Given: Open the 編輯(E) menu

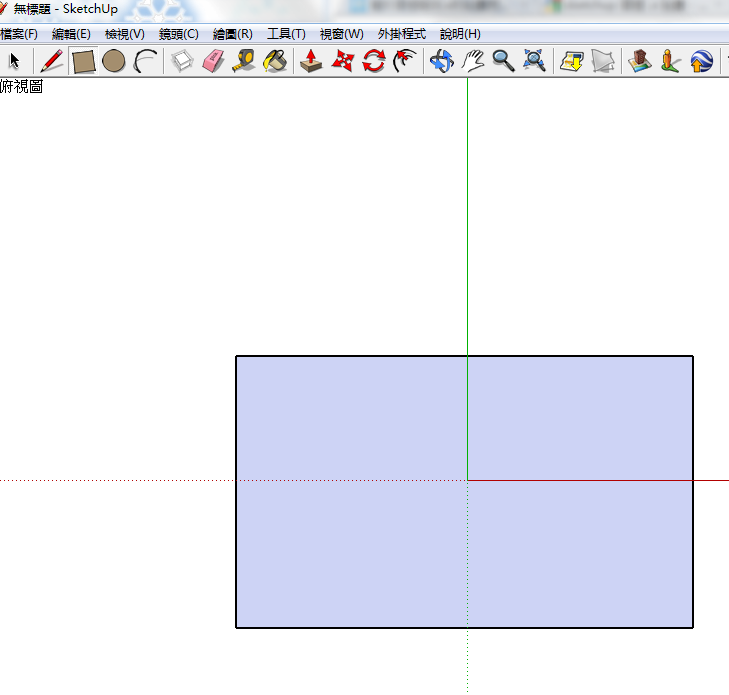Looking at the screenshot, I should (71, 34).
